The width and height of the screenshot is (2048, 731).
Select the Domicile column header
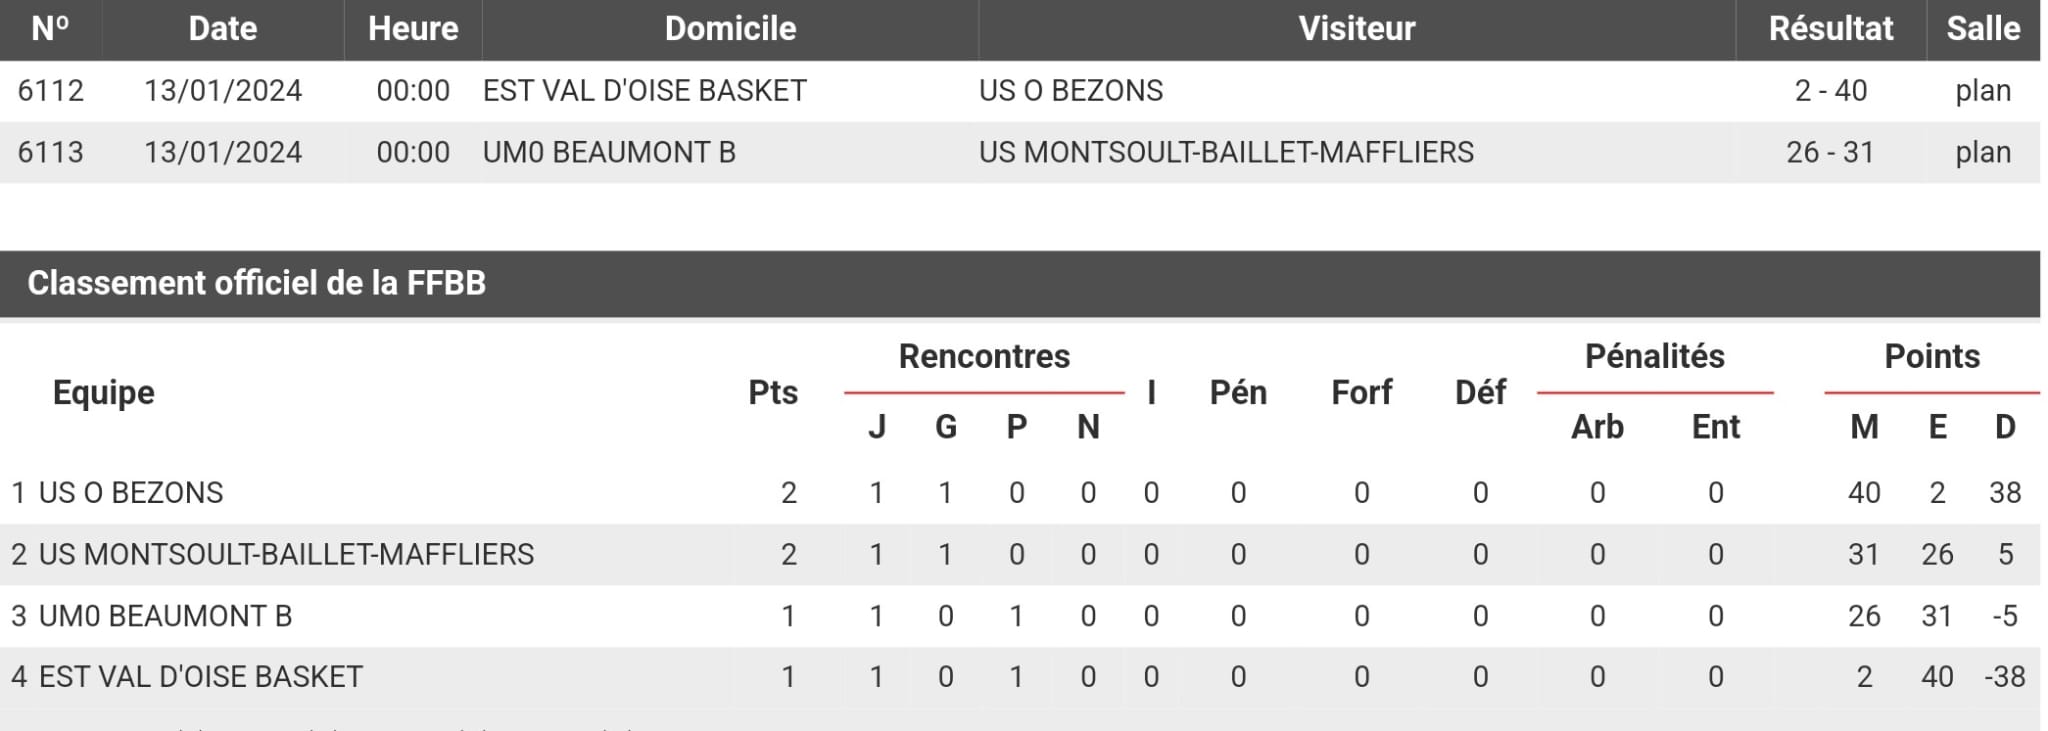[730, 28]
